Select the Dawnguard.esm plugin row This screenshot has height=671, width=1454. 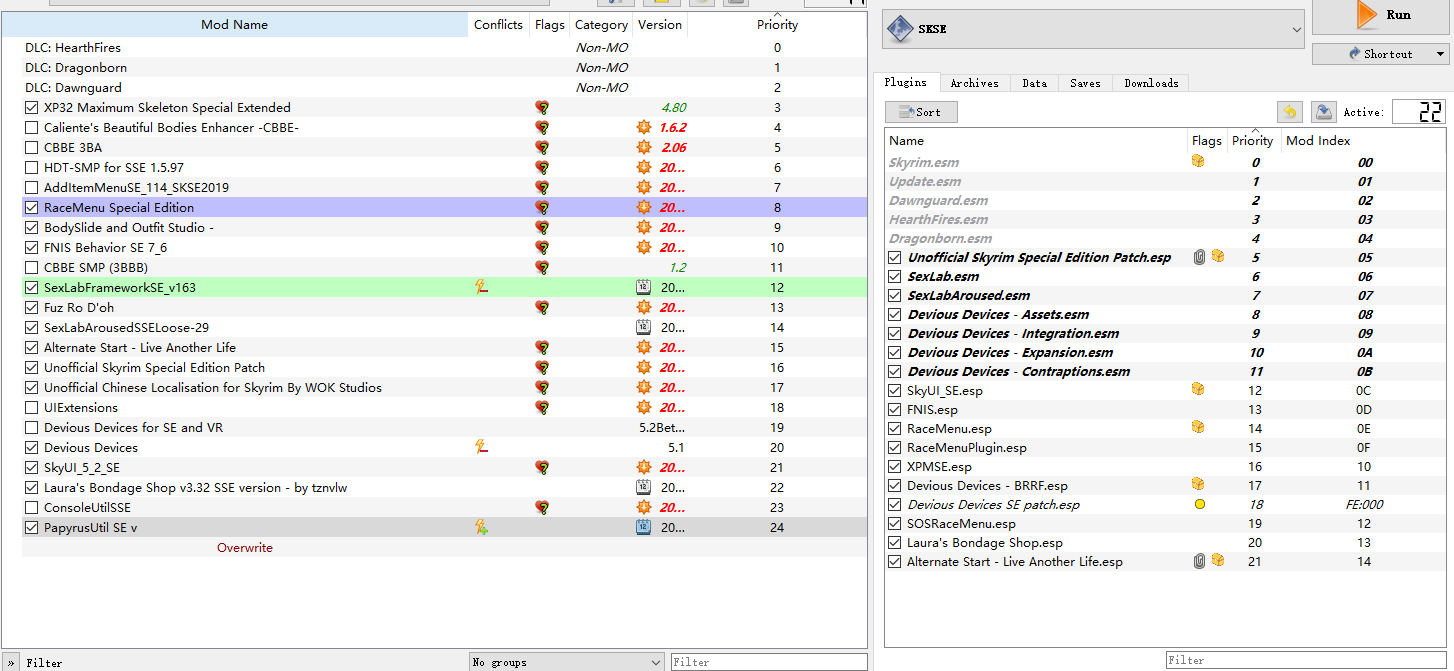click(1167, 200)
